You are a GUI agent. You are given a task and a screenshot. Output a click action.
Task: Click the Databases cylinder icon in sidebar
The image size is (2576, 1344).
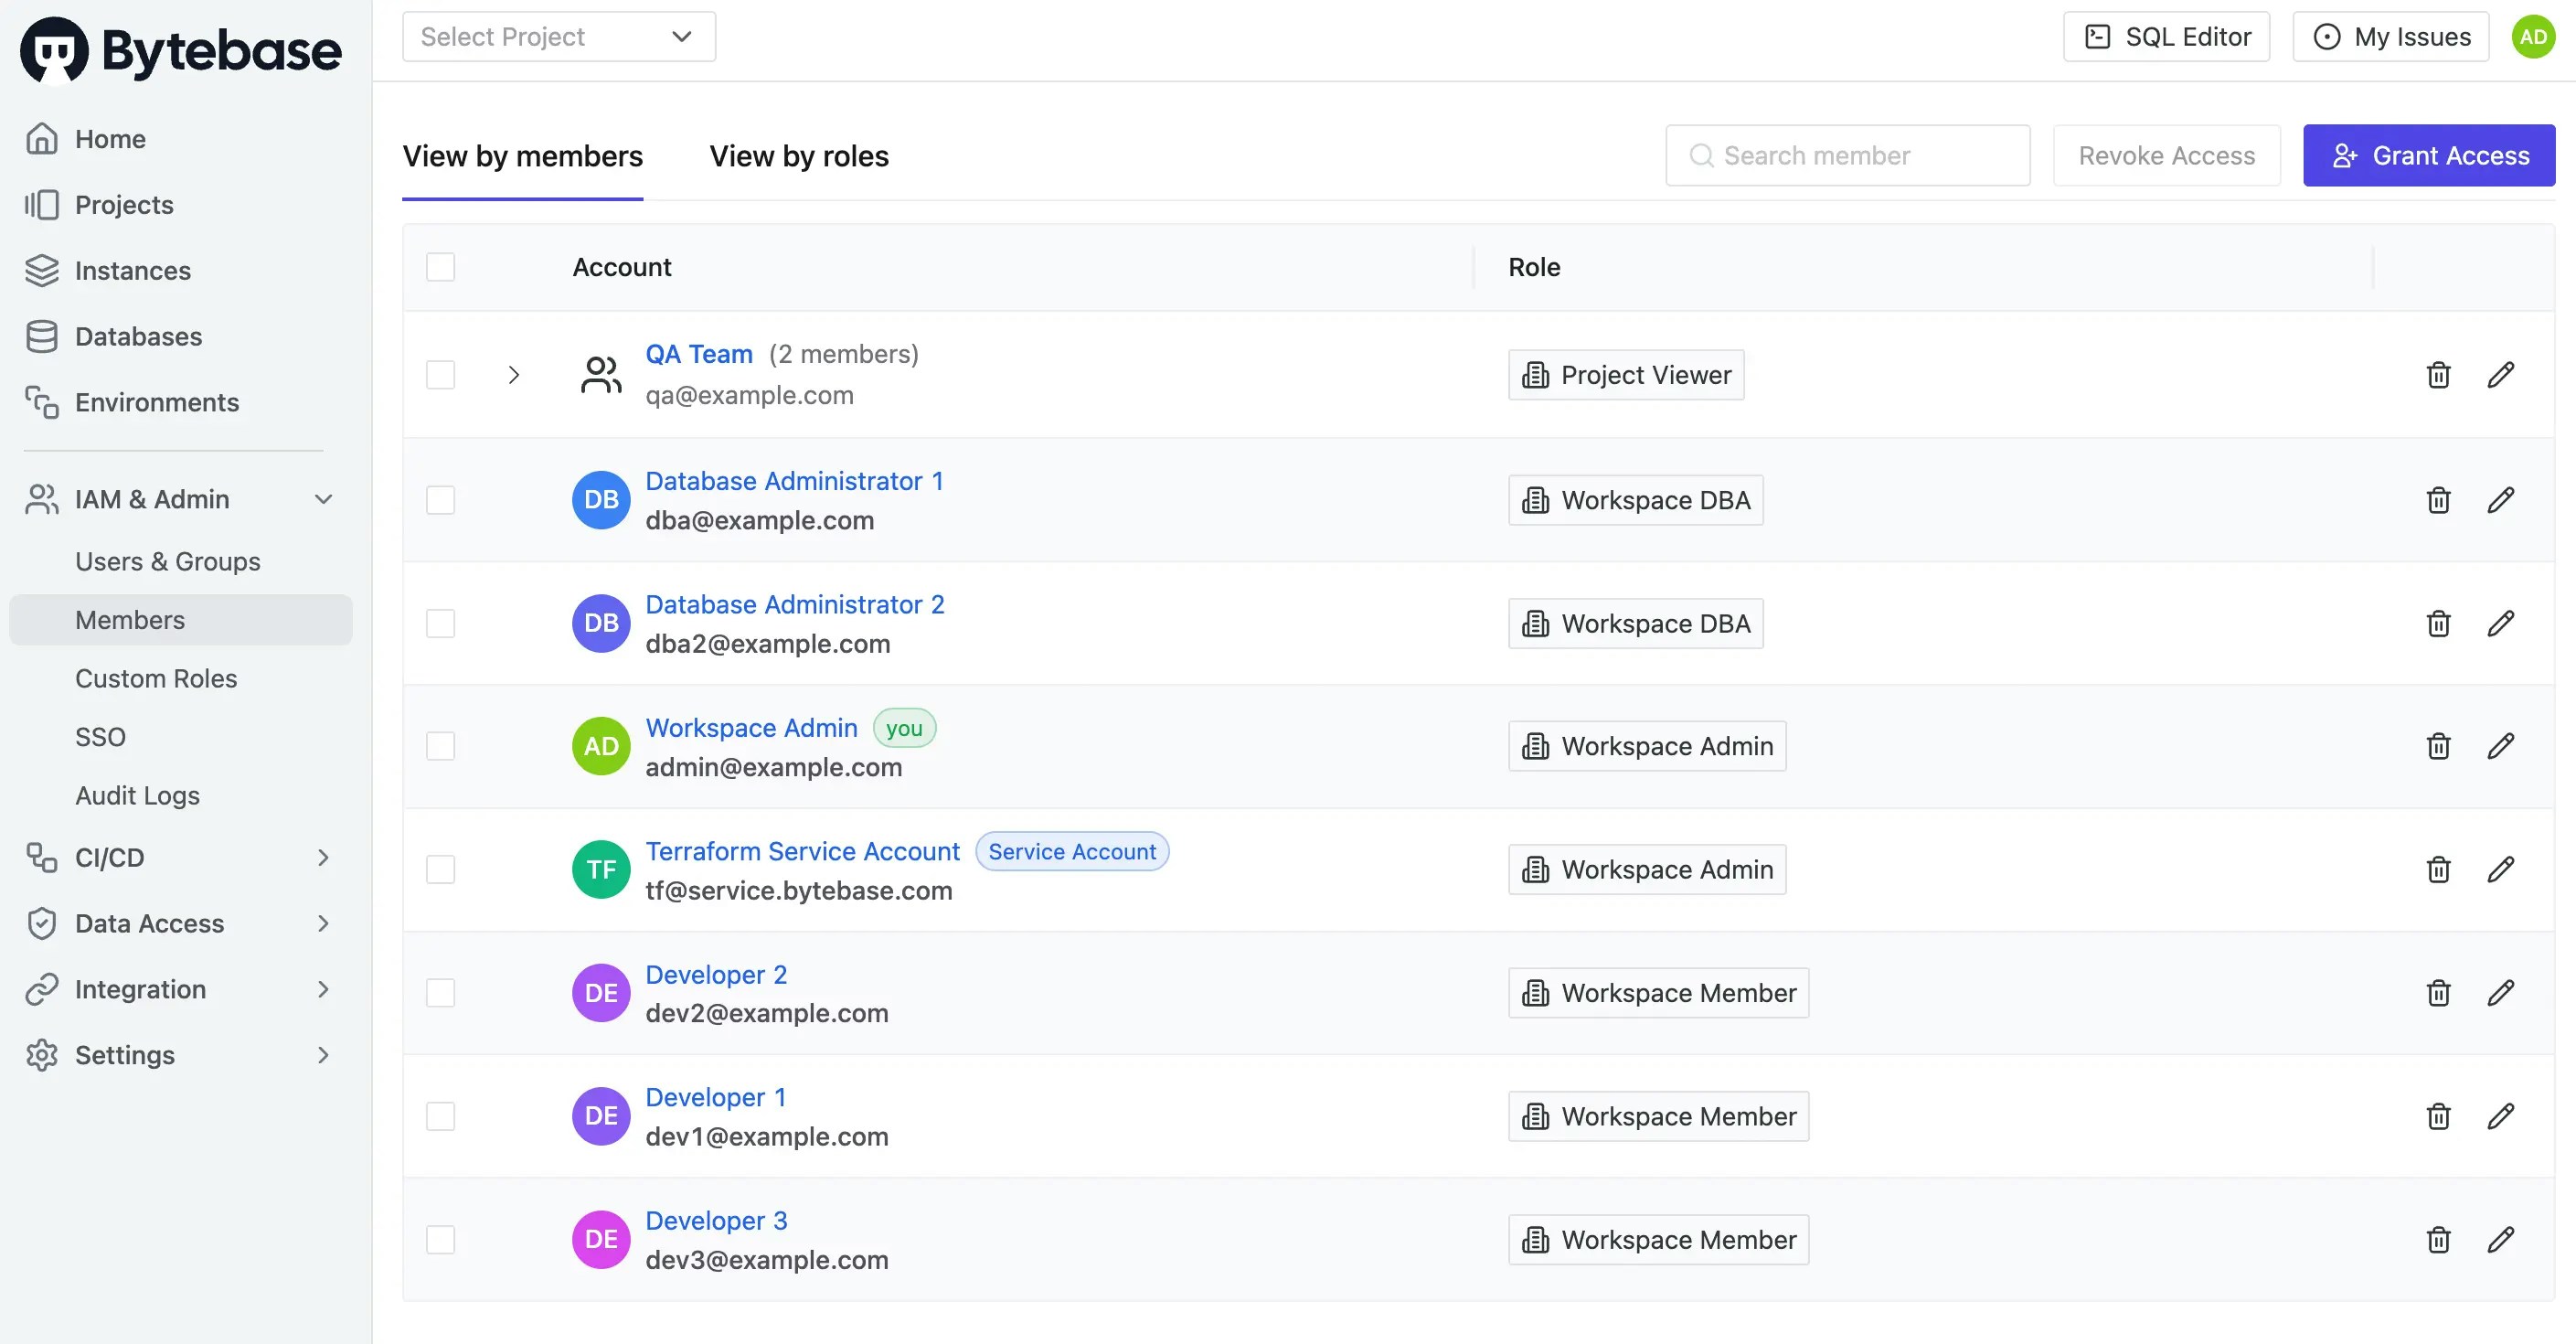tap(41, 337)
